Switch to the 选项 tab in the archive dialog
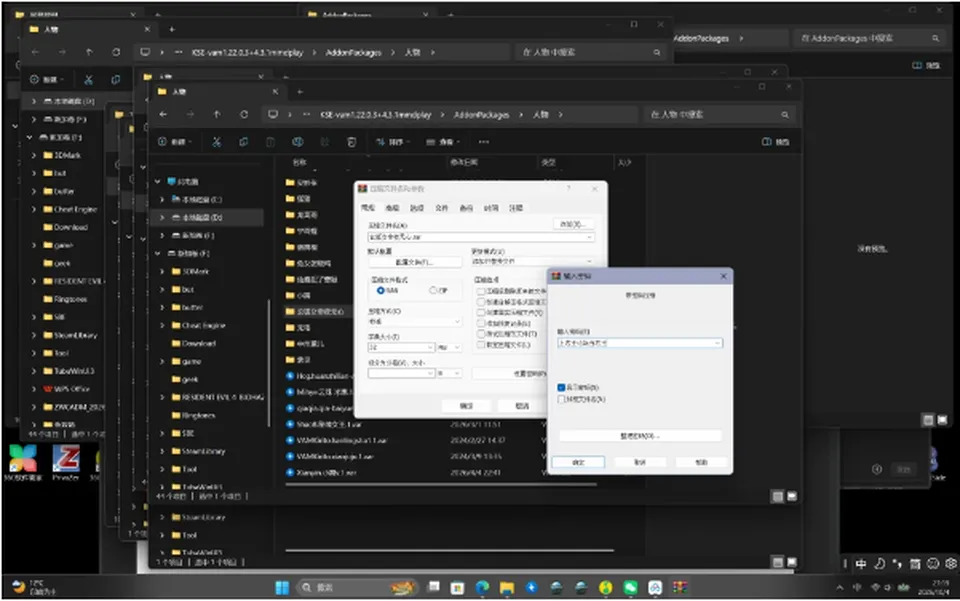The image size is (960, 601). coord(417,208)
